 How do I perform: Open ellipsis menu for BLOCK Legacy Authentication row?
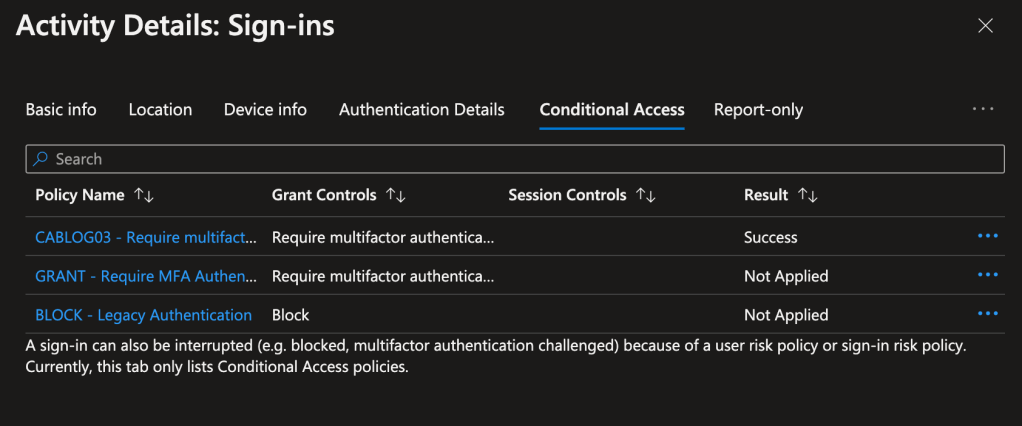point(987,314)
